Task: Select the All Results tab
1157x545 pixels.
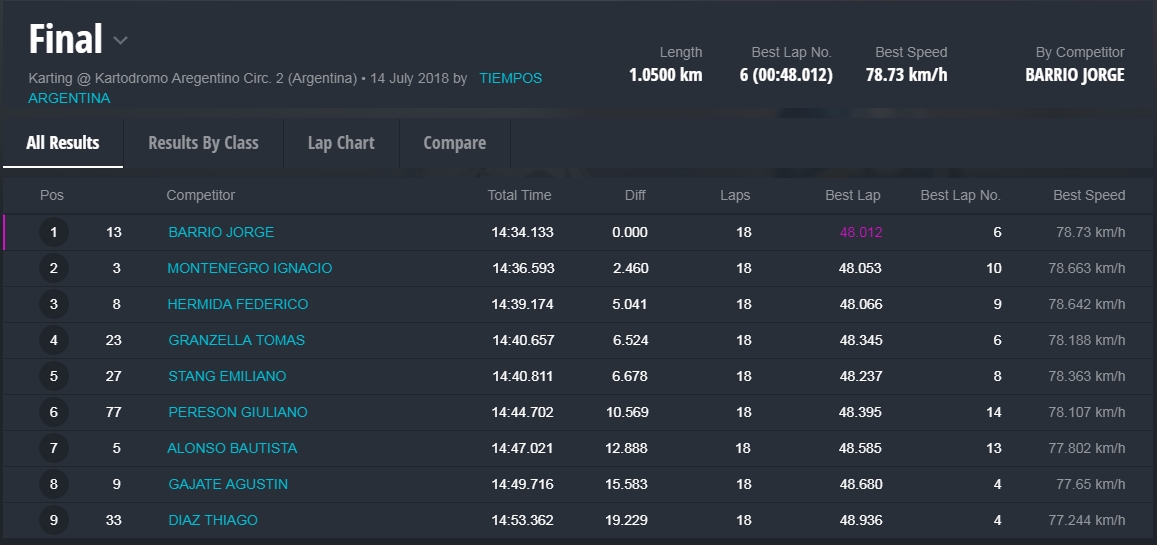Action: (62, 143)
